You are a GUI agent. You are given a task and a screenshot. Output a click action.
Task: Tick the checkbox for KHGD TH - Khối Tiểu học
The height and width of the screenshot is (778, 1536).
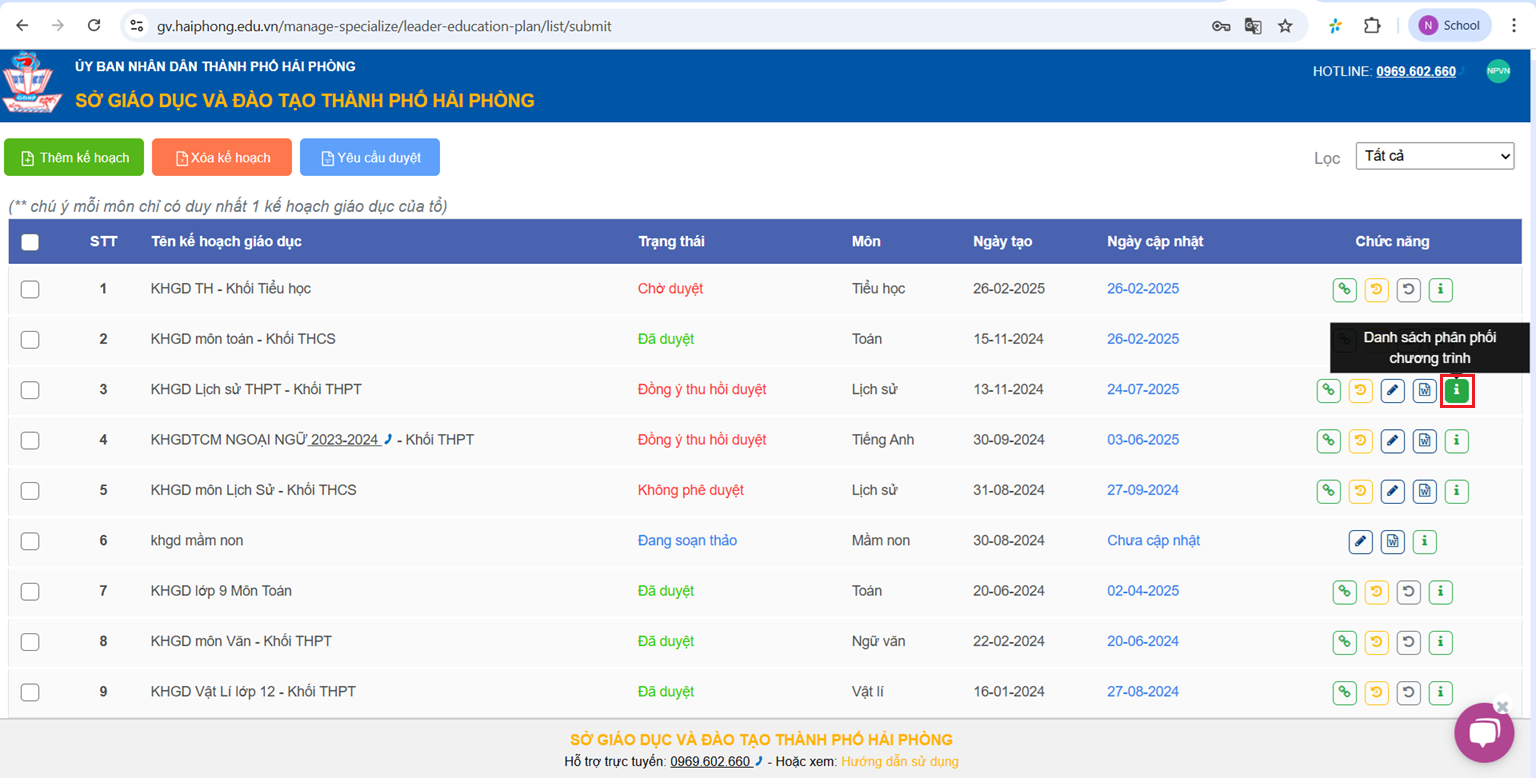pos(30,289)
